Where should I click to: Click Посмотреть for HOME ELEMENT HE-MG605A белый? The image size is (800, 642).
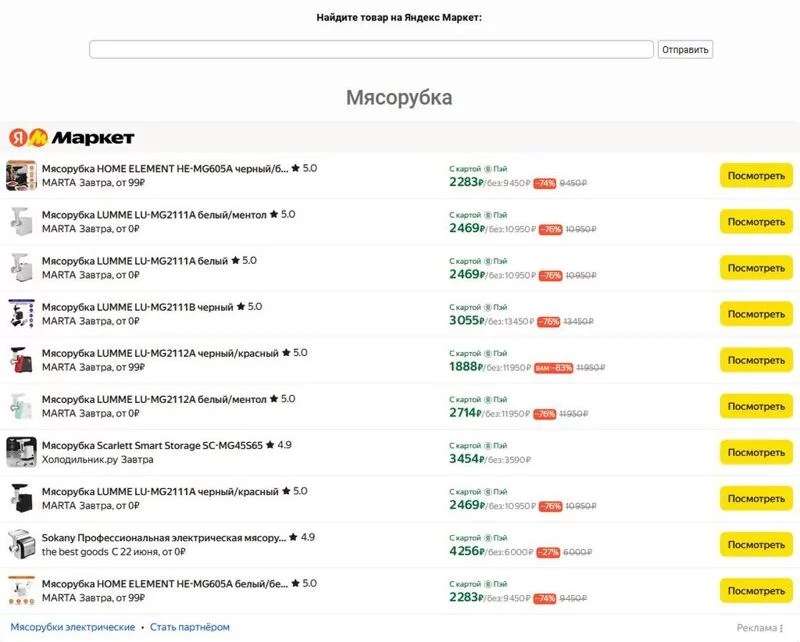point(756,590)
